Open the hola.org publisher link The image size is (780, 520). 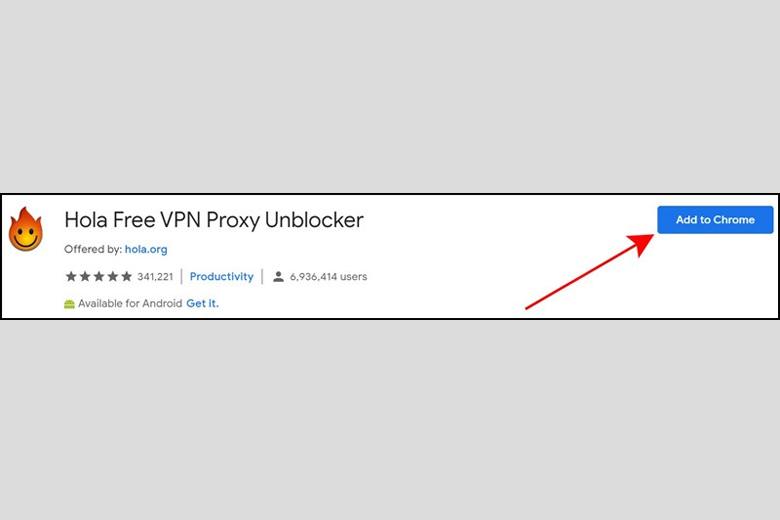coord(146,249)
